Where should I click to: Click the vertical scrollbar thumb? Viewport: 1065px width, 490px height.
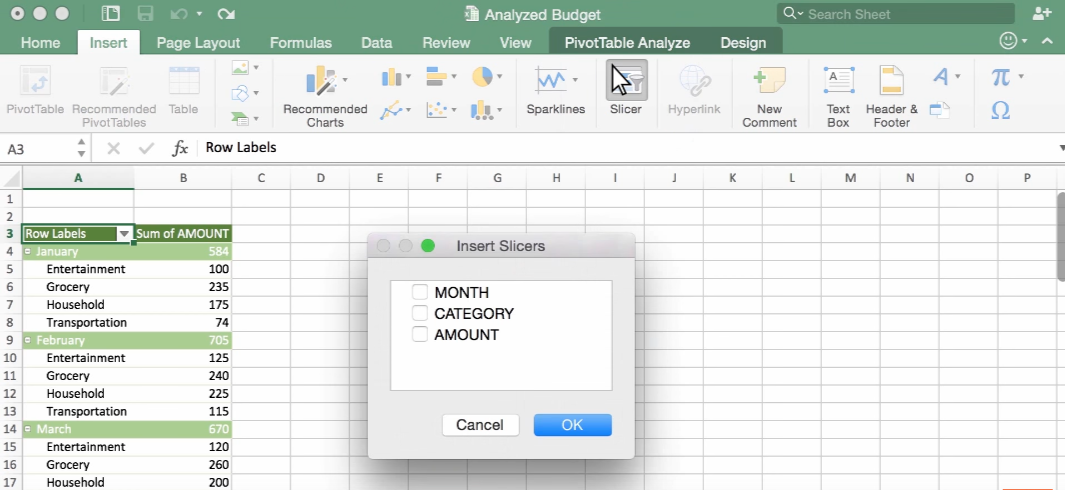pos(1060,235)
